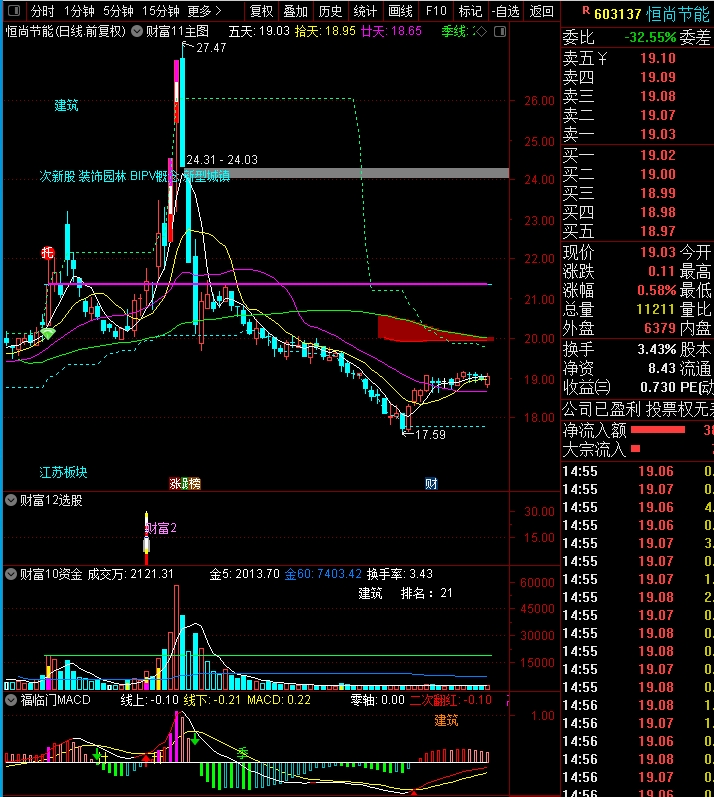Screen dimensions: 714x797
Task: Click the green diamond signal marker
Action: (x=48, y=333)
